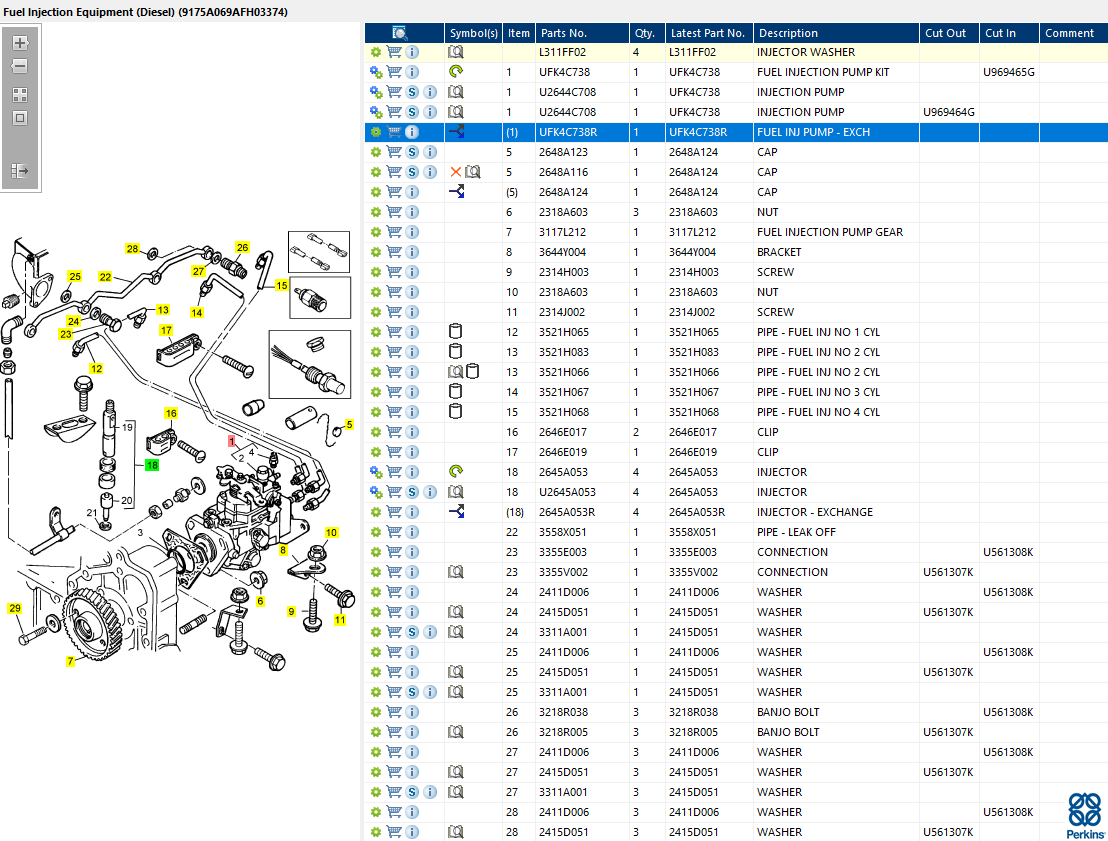The image size is (1108, 841).
Task: Click the Cut In column header
Action: 1009,33
